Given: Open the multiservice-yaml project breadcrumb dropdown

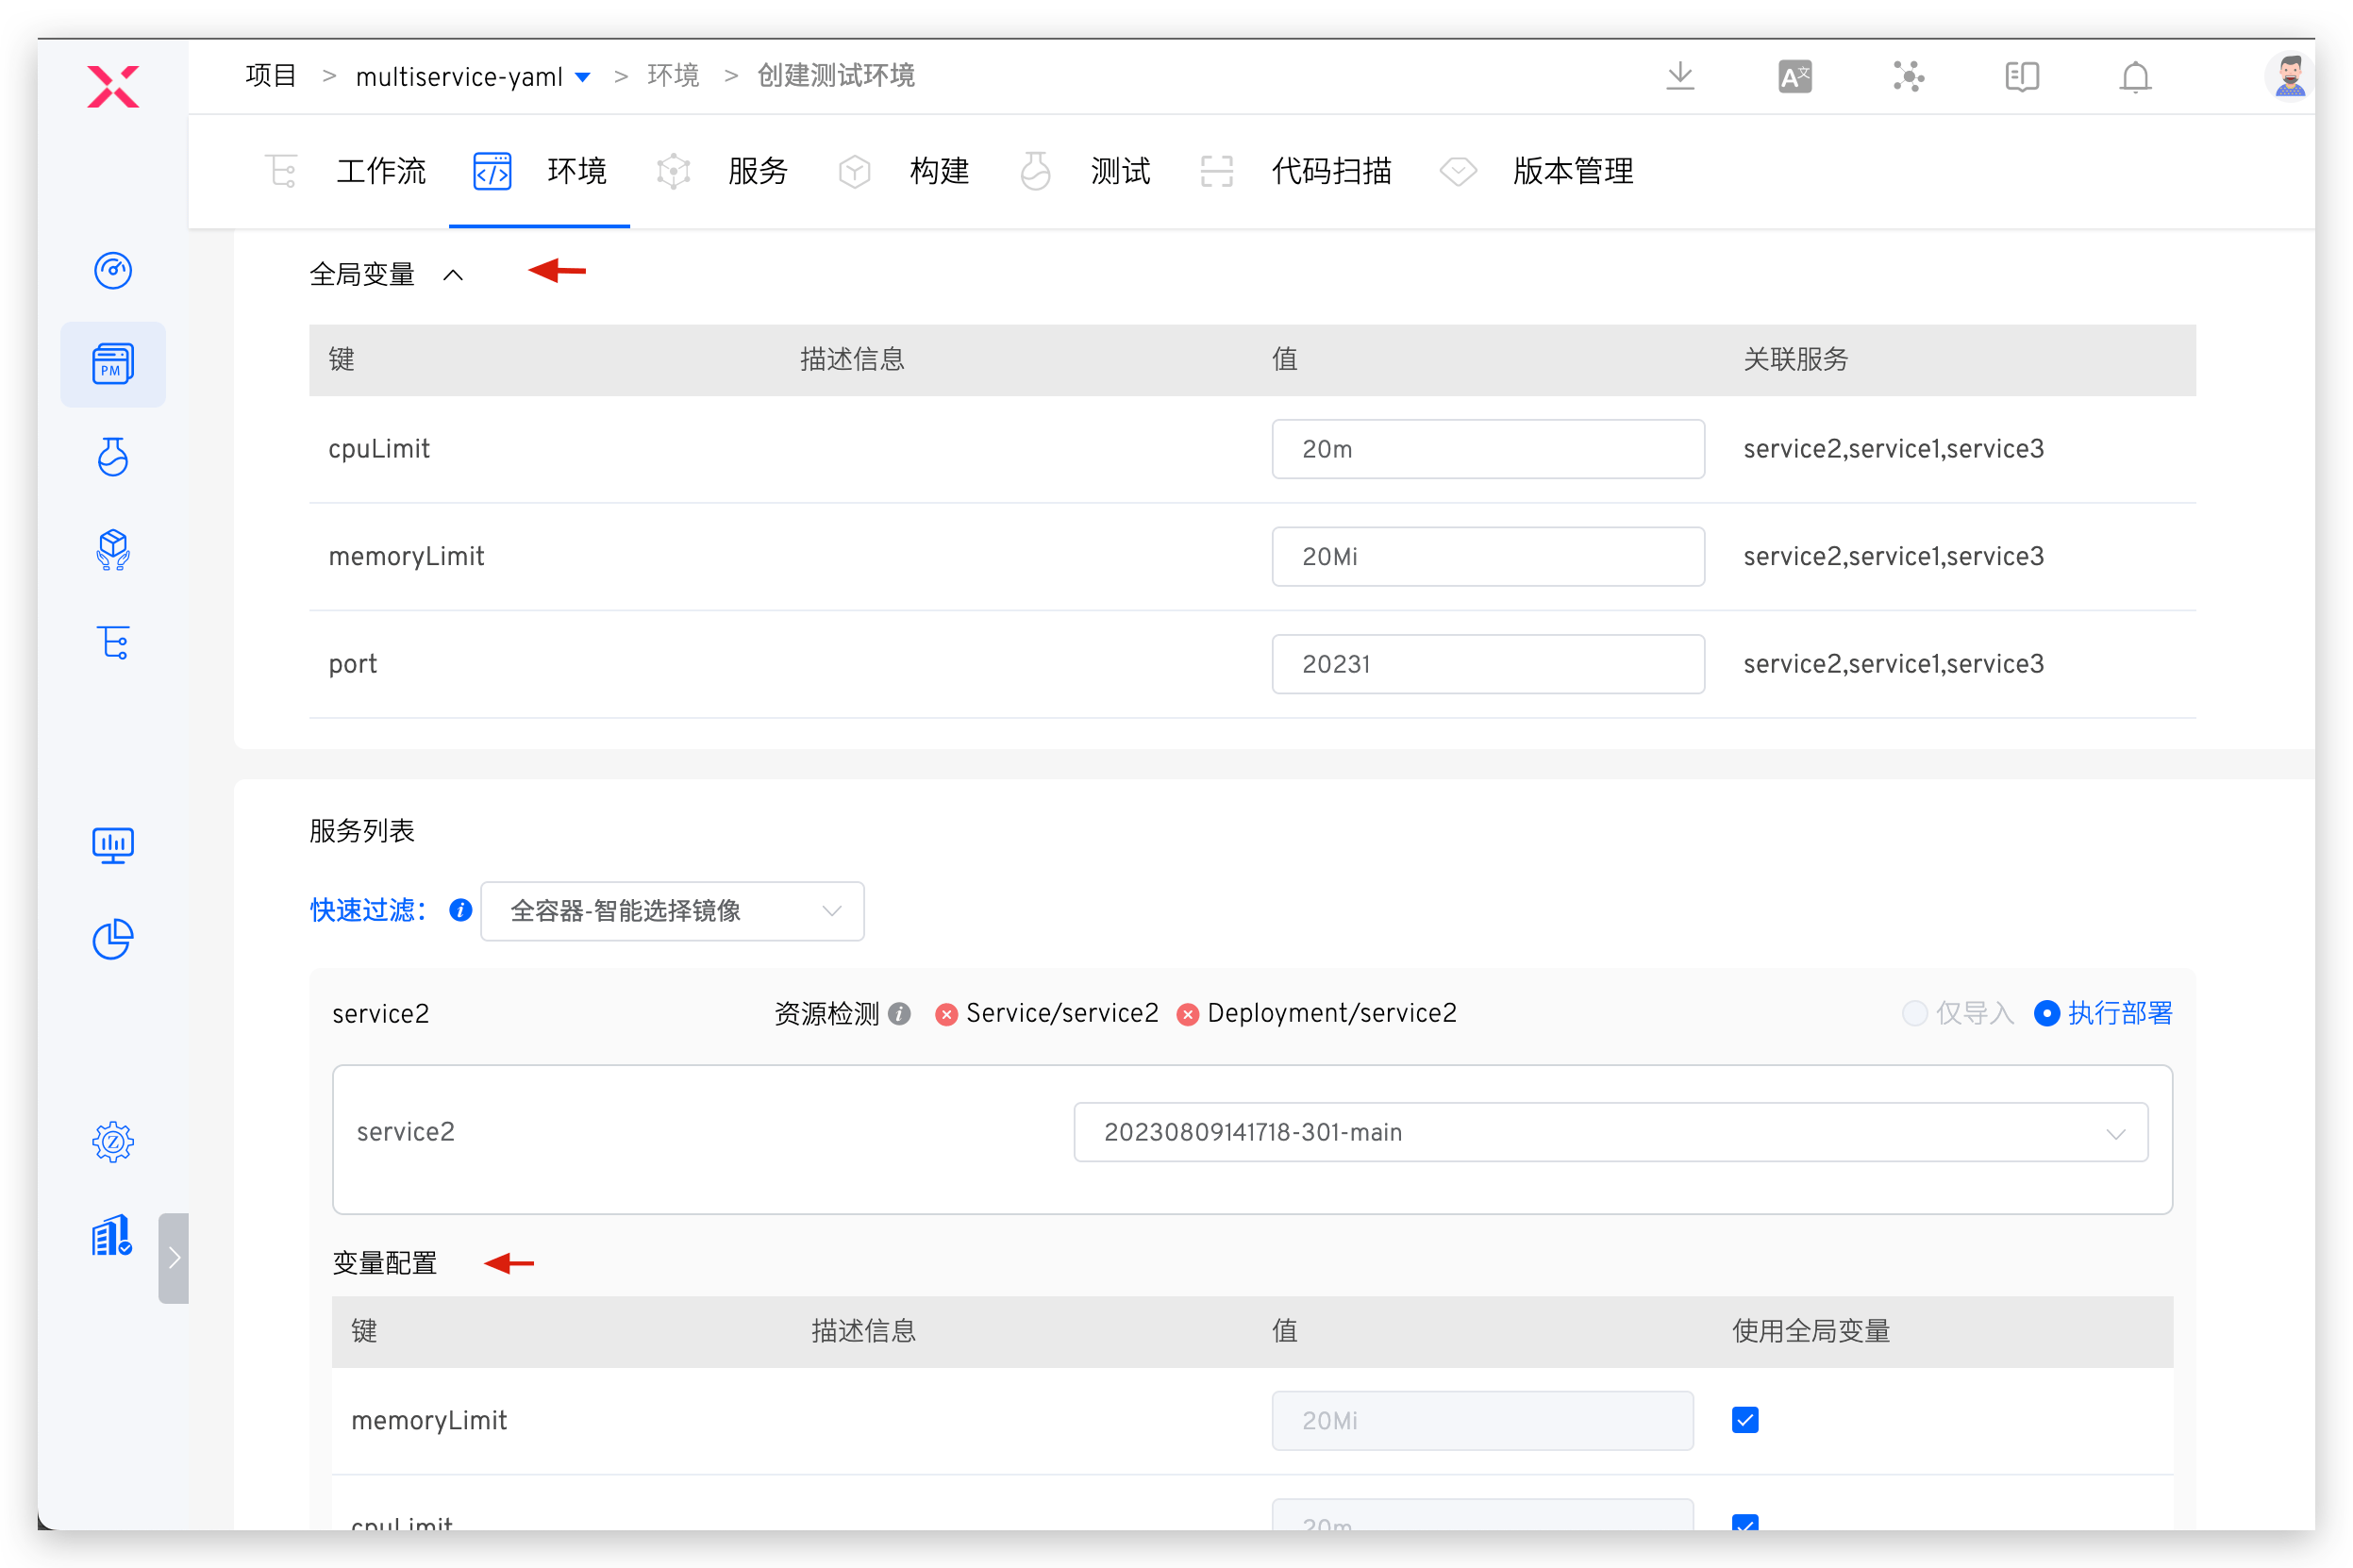Looking at the screenshot, I should point(584,76).
